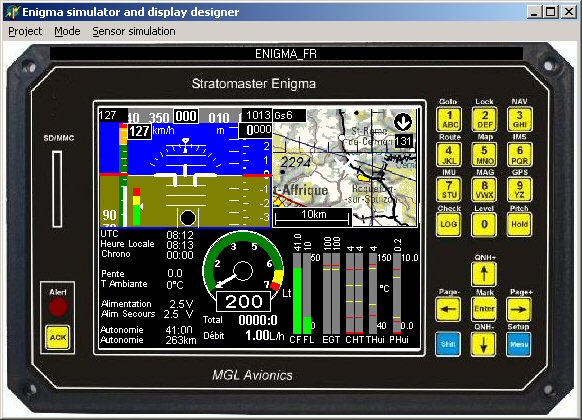This screenshot has width=582, height=420.
Task: Click the blue Shift key
Action: [x=448, y=344]
